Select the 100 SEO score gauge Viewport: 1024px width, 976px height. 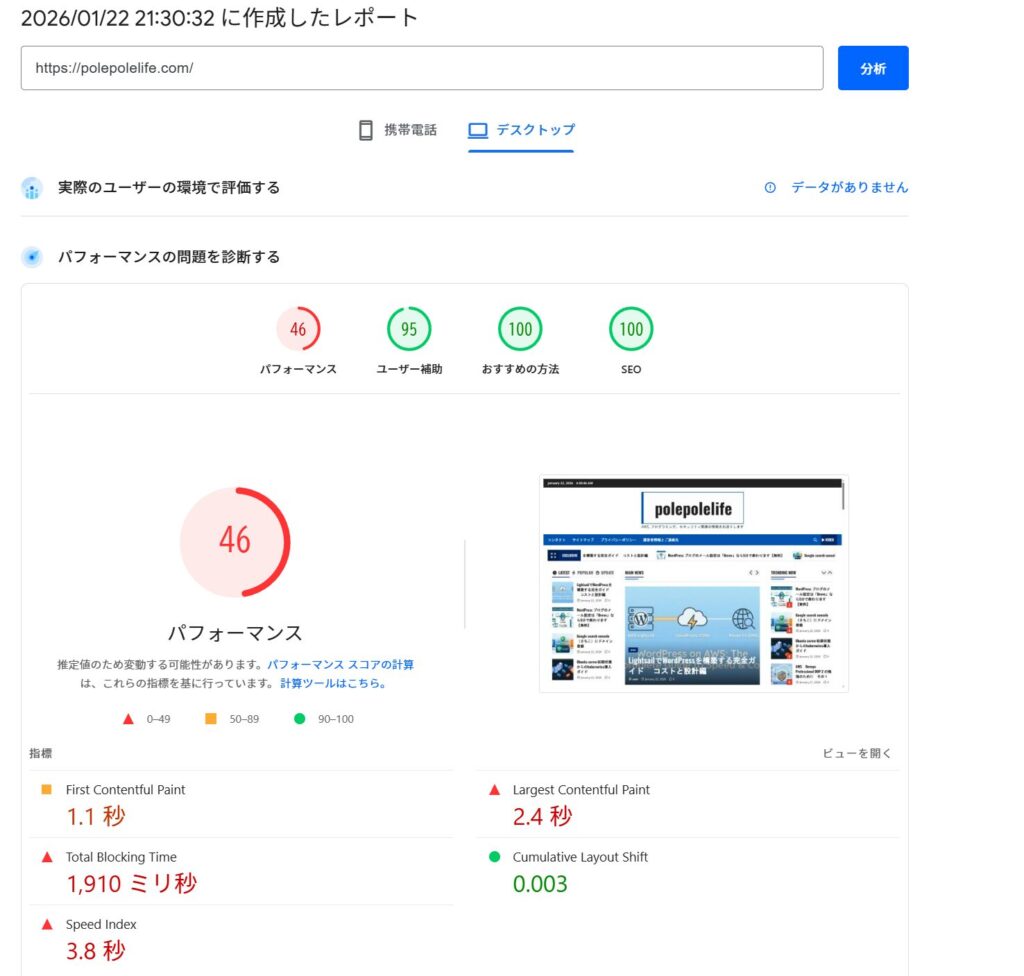631,329
